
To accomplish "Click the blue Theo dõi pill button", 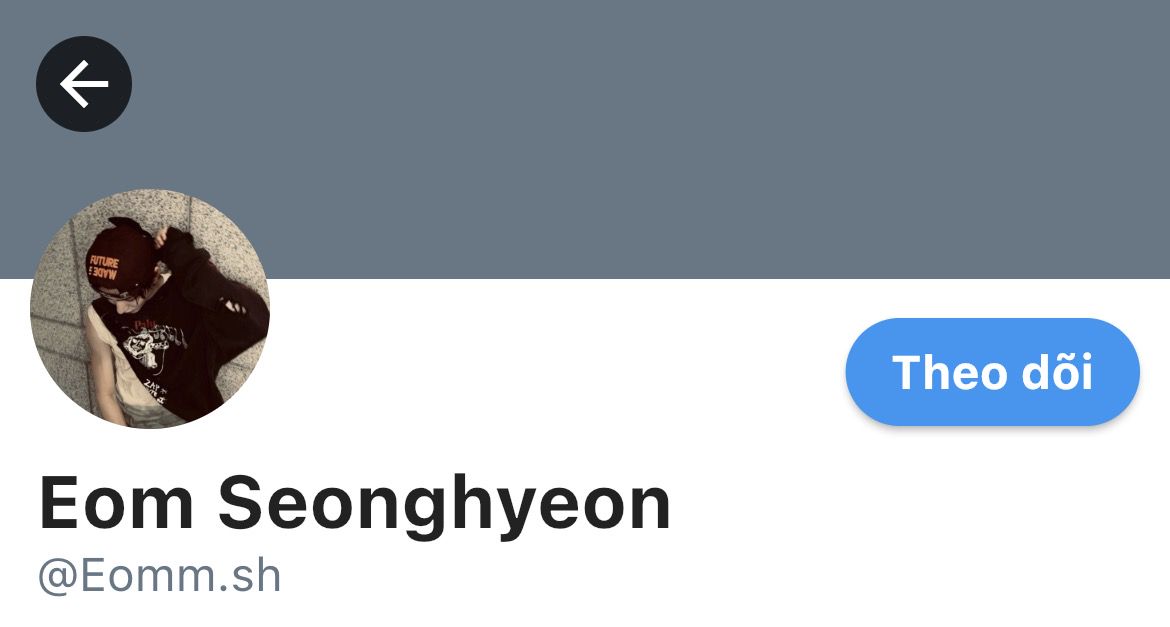I will (x=992, y=372).
